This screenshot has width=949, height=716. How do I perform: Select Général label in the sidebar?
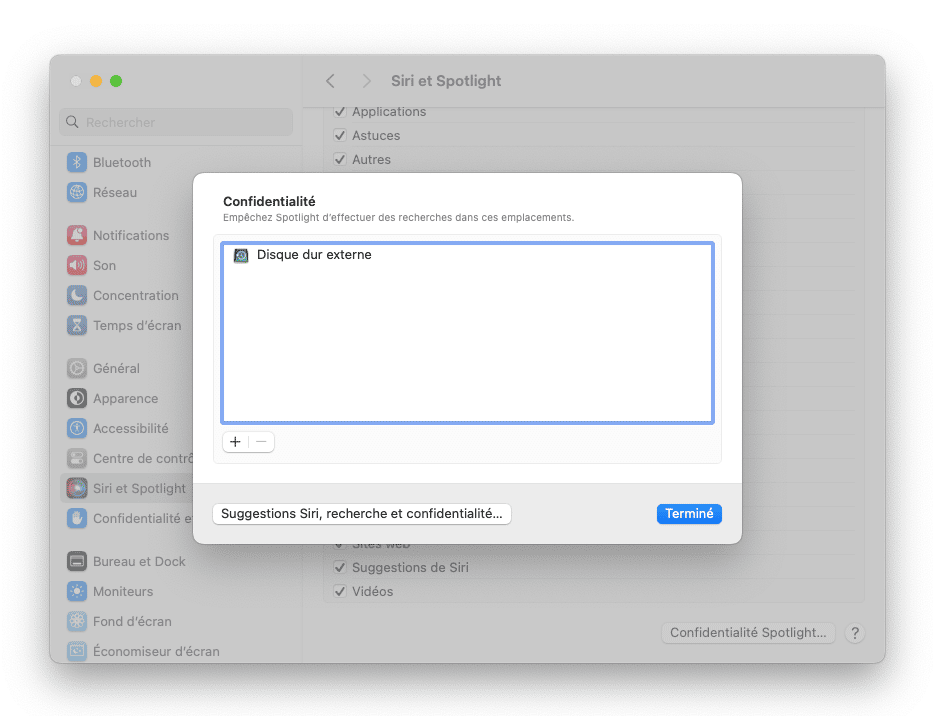tap(116, 368)
